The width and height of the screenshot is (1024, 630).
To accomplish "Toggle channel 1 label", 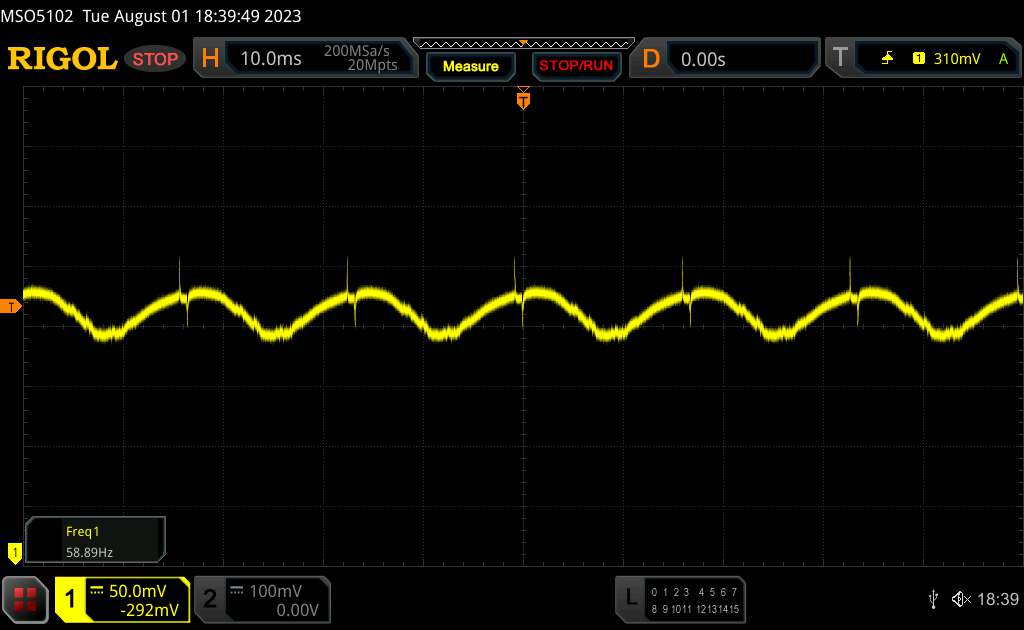I will point(70,599).
